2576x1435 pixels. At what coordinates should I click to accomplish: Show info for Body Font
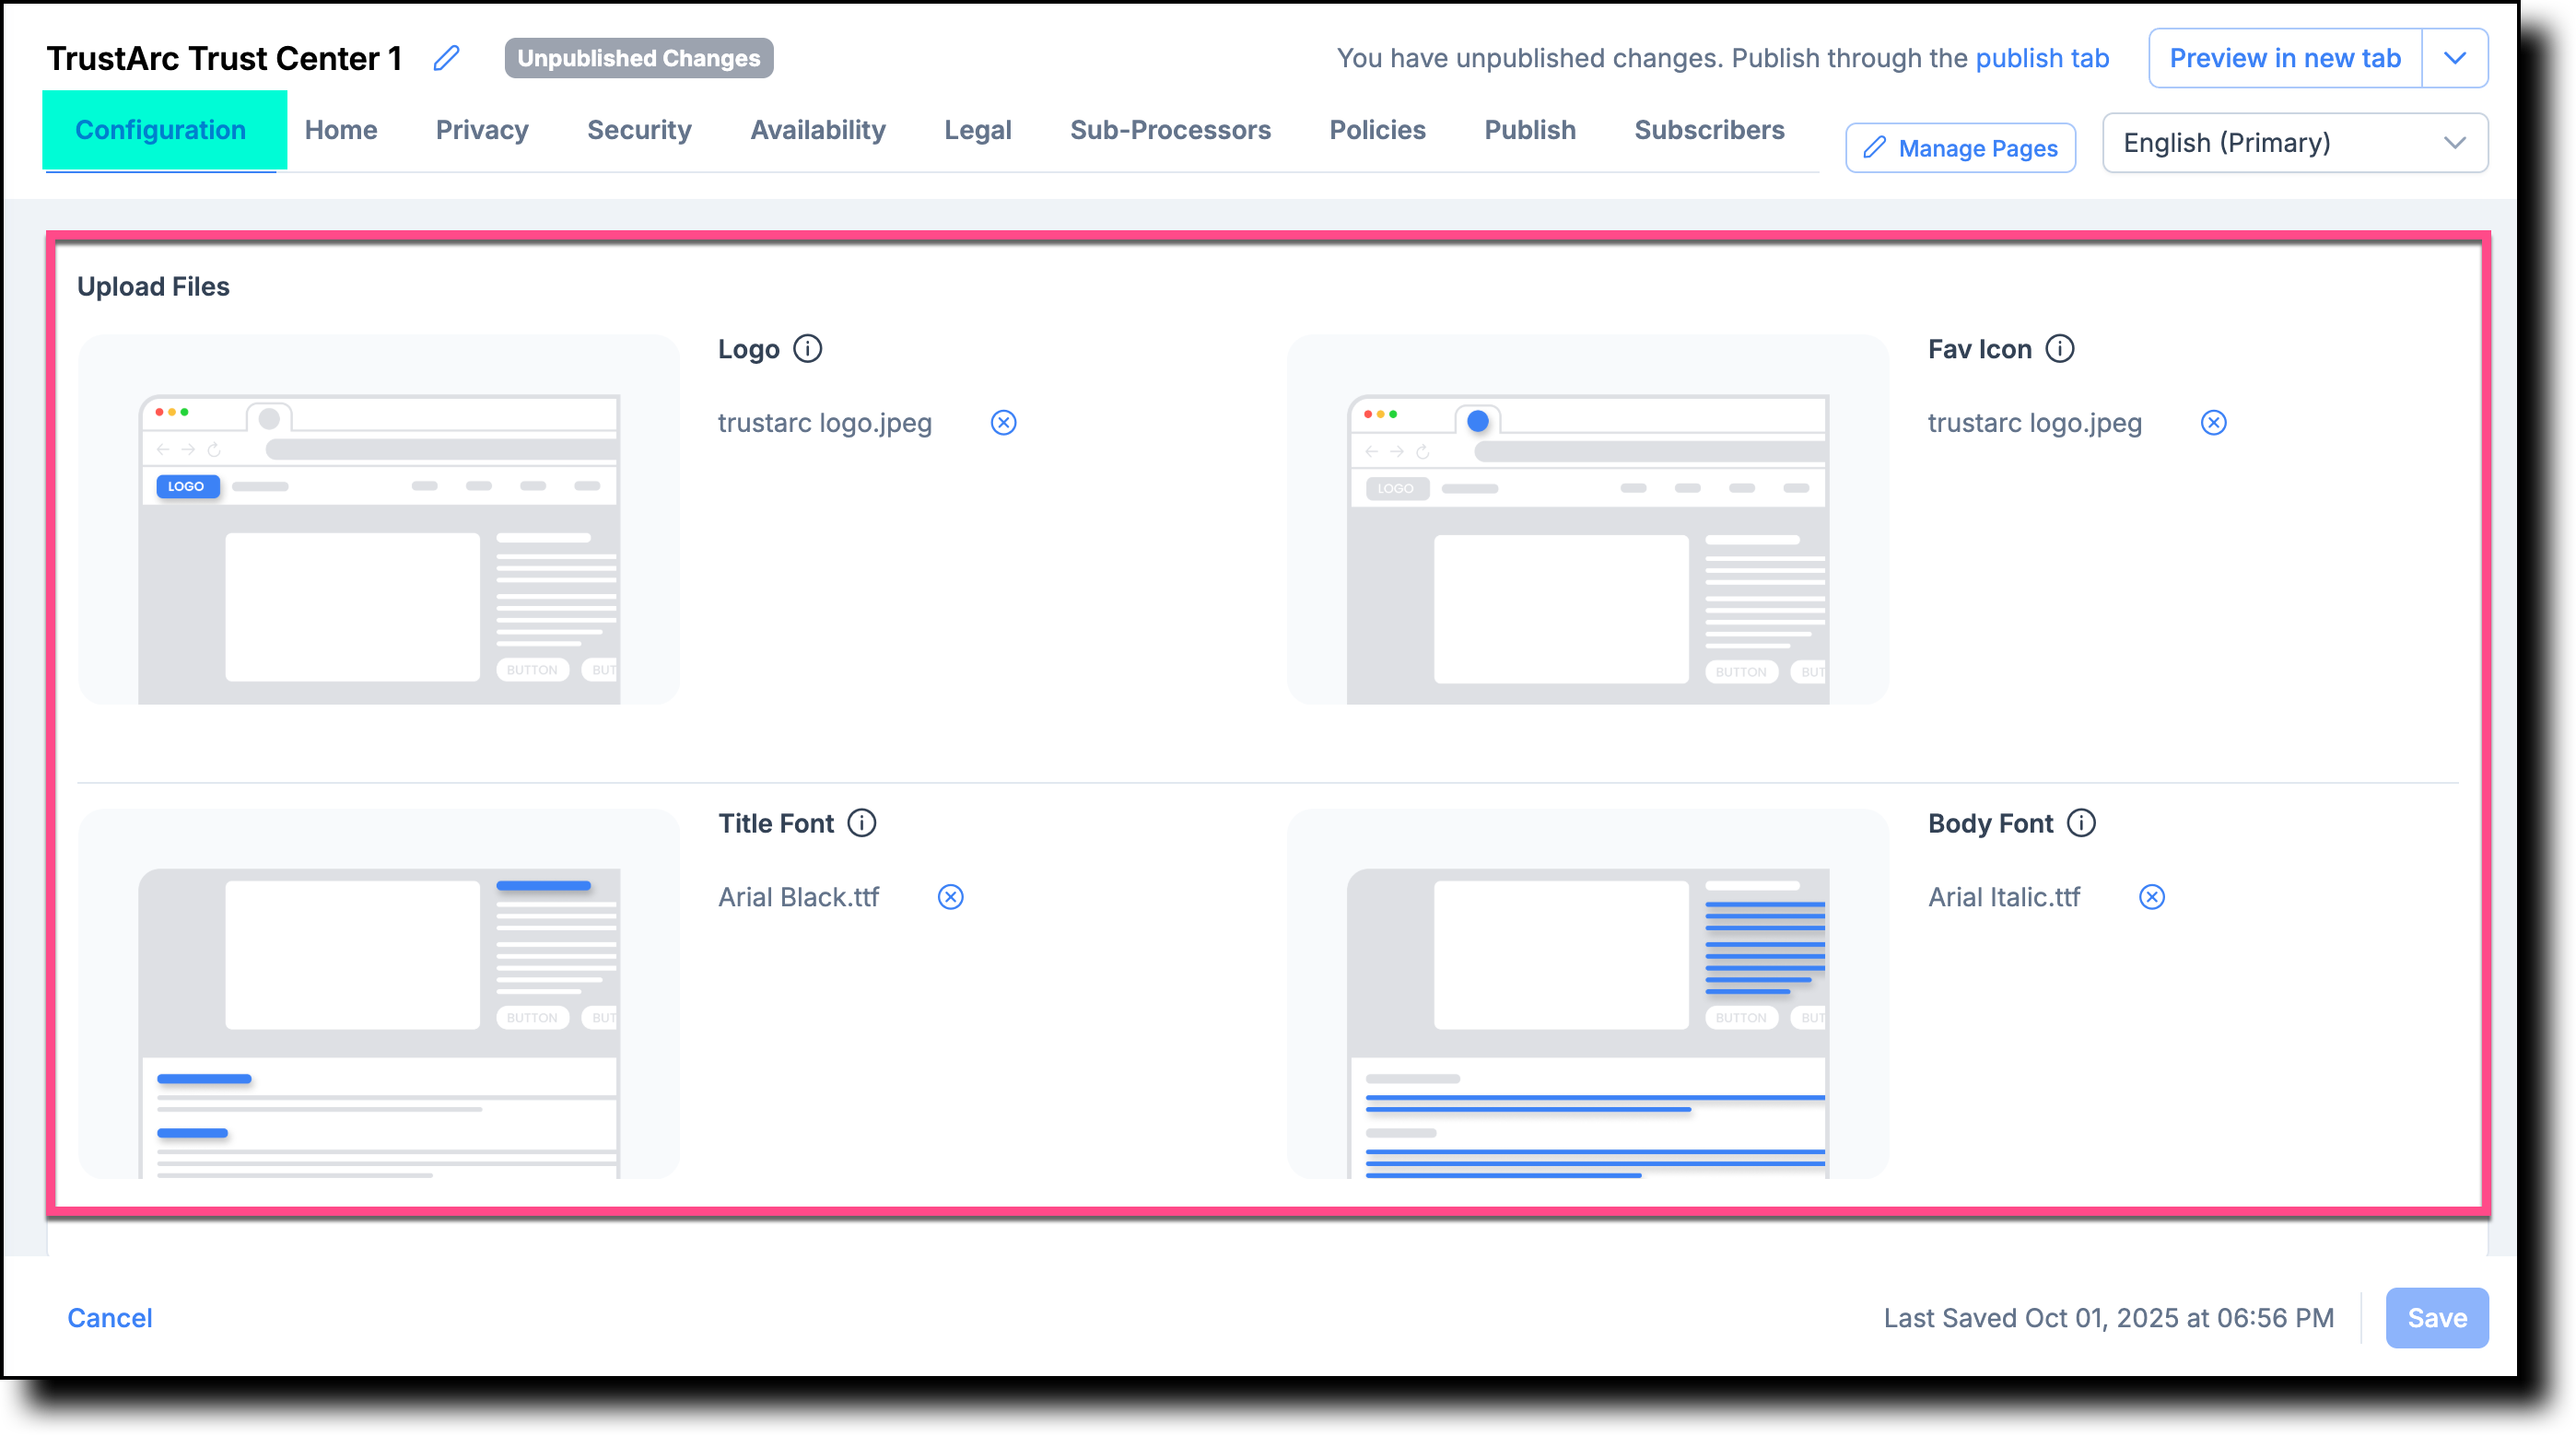2081,823
